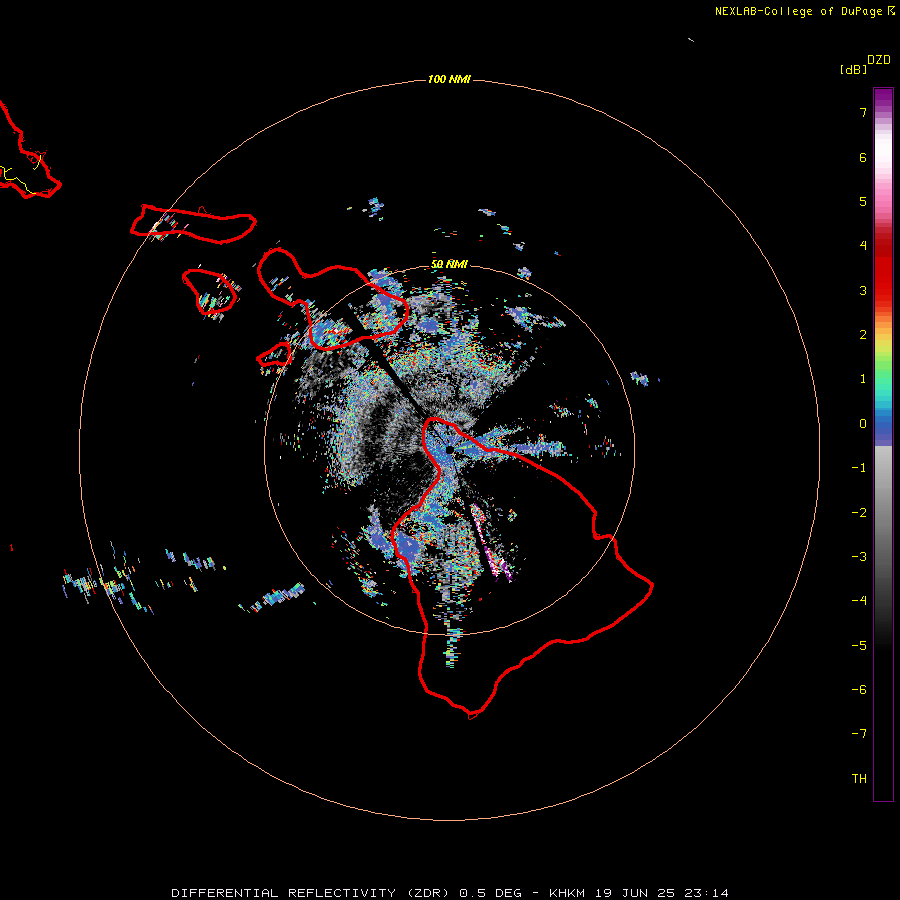Click the 4 dB scale label

863,246
